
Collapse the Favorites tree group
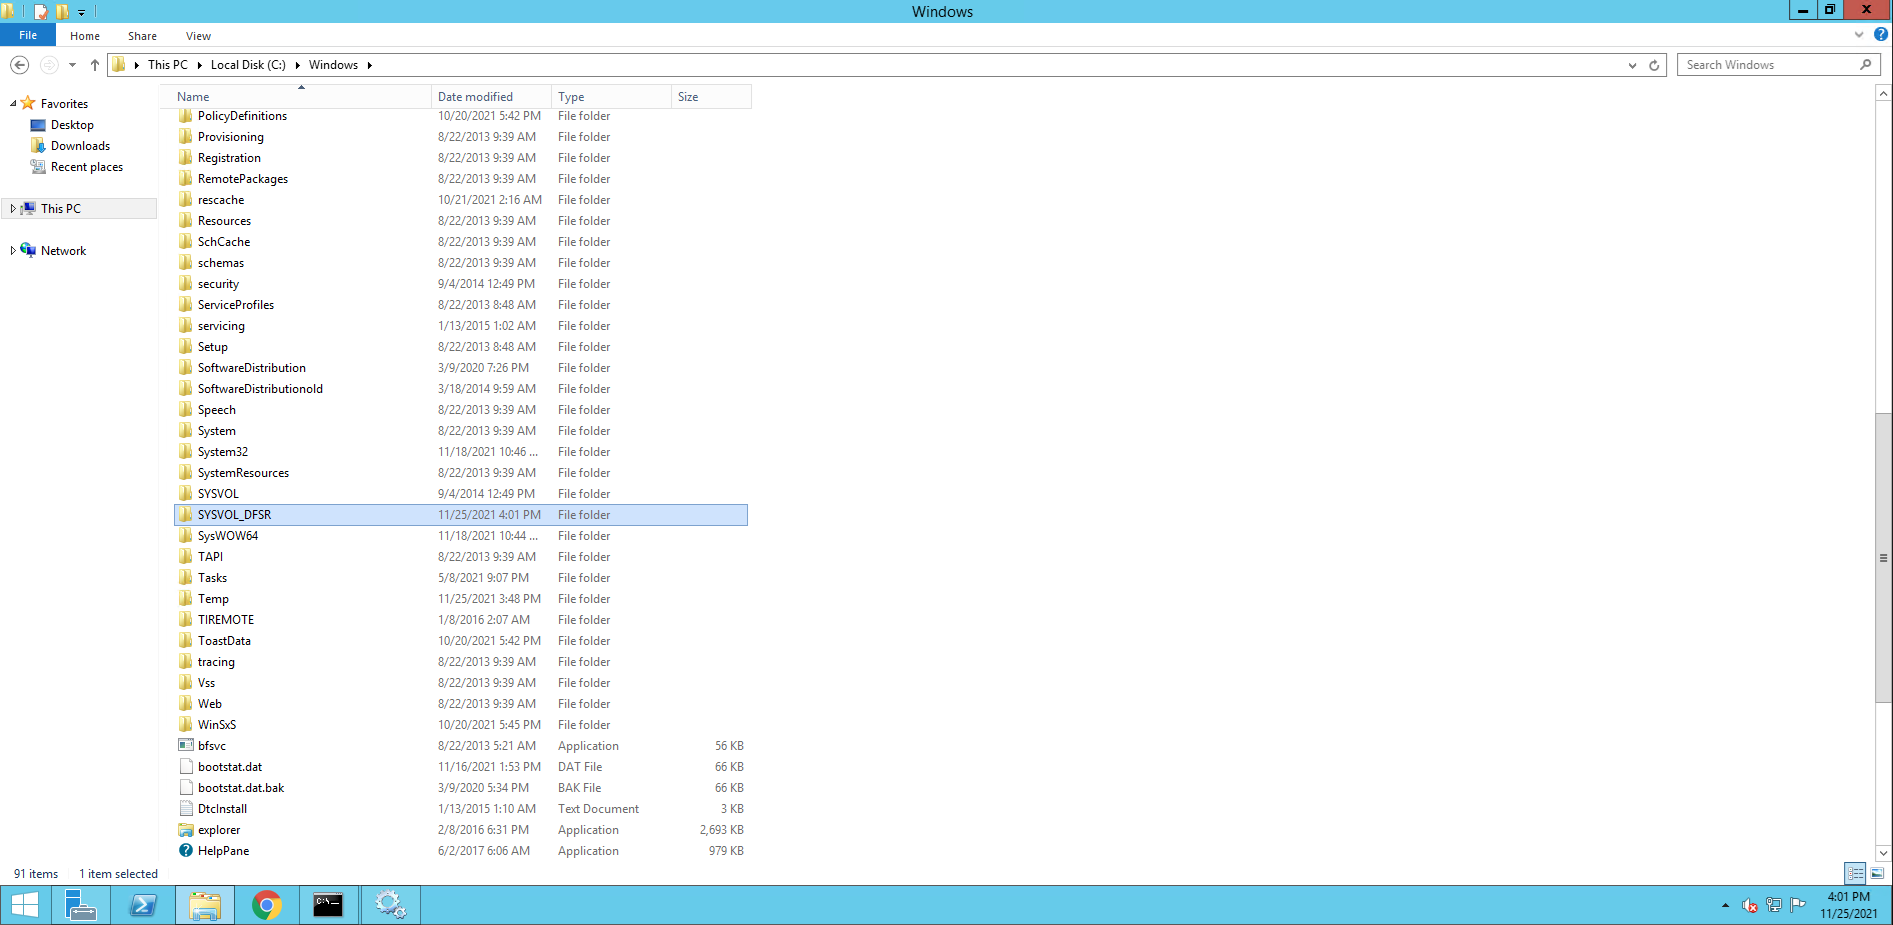coord(13,104)
